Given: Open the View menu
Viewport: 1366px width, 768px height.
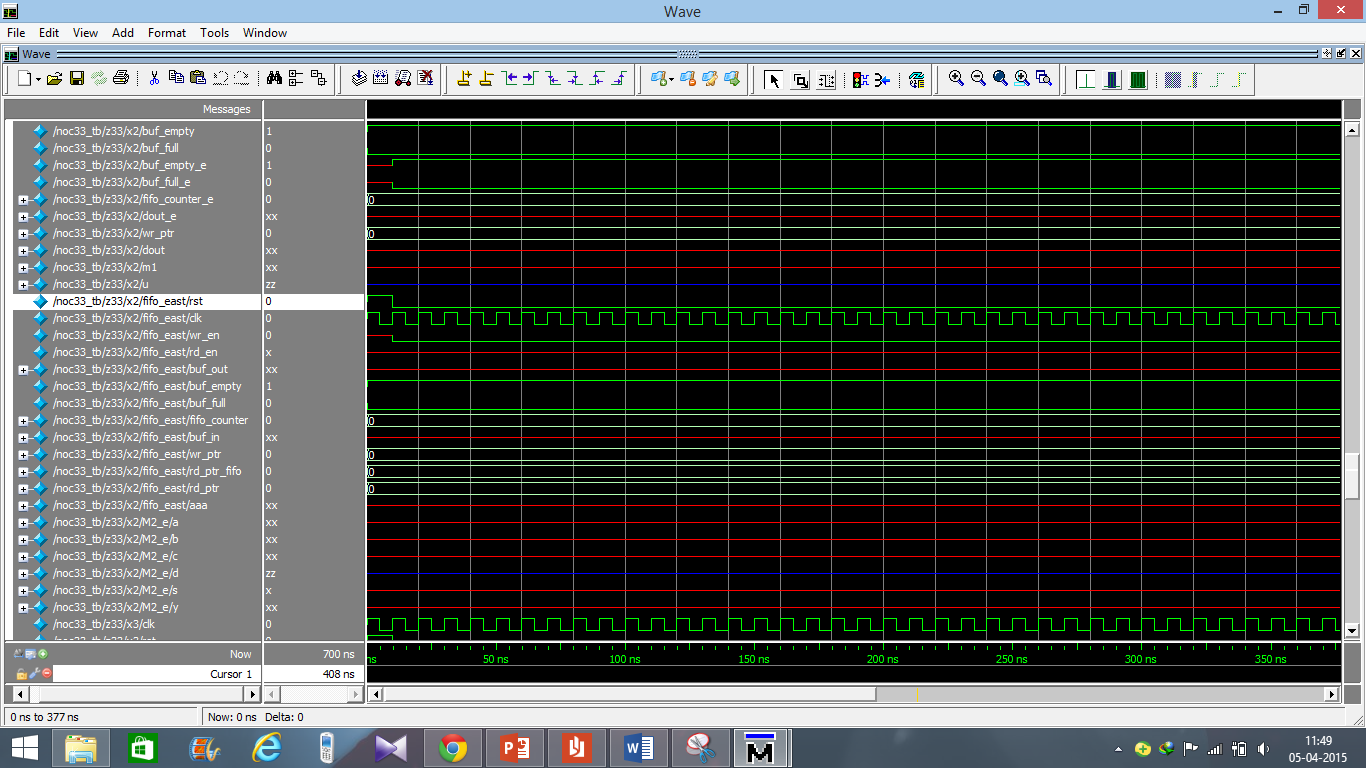Looking at the screenshot, I should pos(86,33).
